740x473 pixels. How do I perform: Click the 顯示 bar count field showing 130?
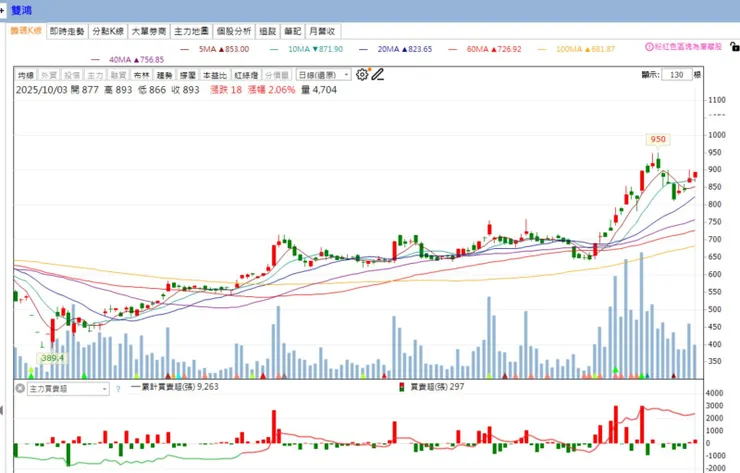point(676,75)
